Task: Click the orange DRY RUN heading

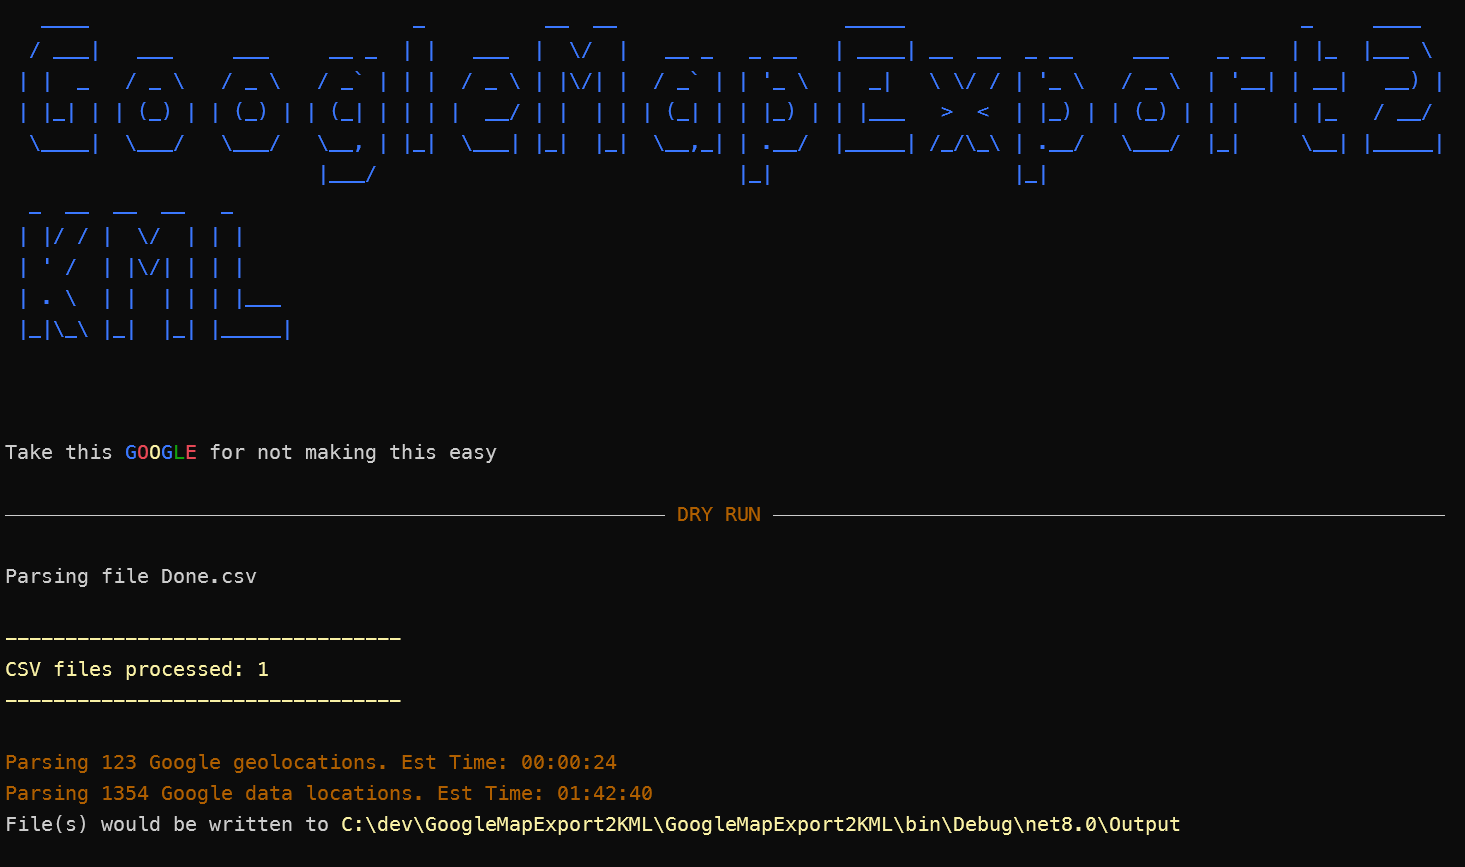Action: point(718,514)
